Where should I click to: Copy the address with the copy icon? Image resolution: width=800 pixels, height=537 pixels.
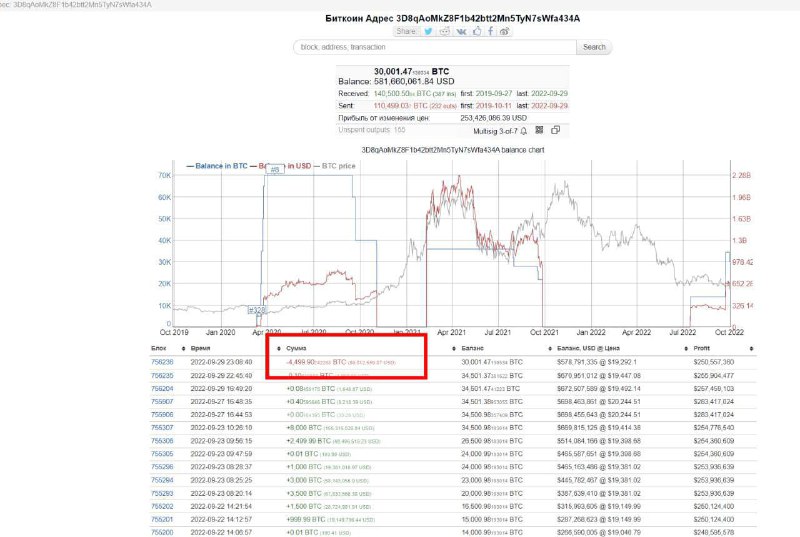click(556, 131)
